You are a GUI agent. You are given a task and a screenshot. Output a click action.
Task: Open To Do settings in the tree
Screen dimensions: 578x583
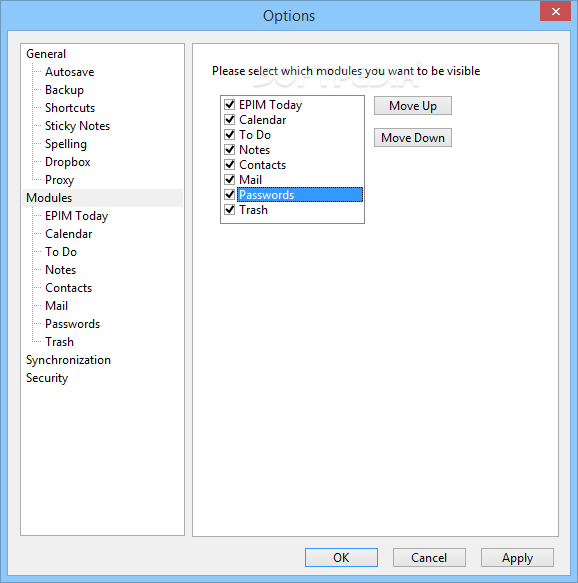point(61,252)
